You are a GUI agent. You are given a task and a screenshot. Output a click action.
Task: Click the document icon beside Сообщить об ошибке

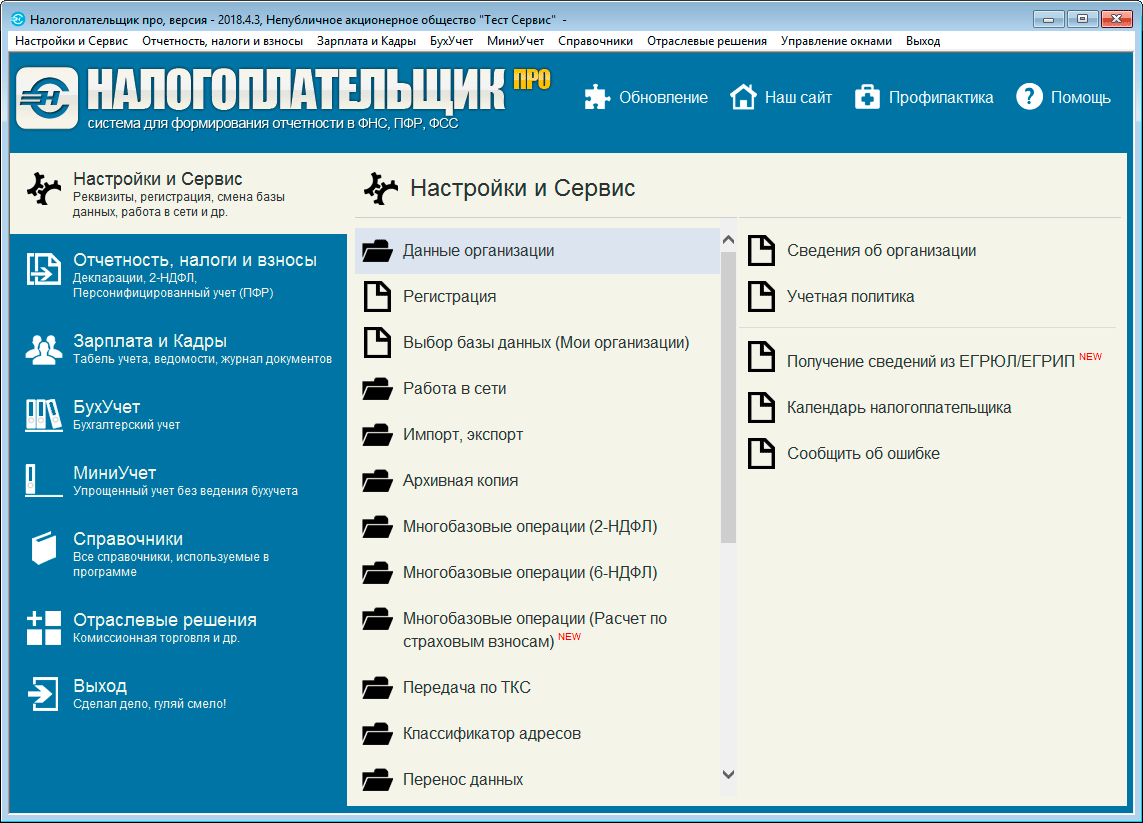[x=762, y=453]
